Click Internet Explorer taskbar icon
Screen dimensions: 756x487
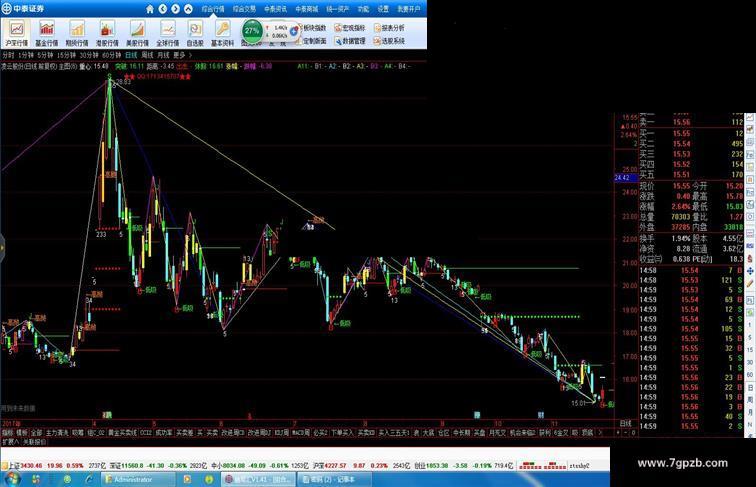tap(89, 480)
